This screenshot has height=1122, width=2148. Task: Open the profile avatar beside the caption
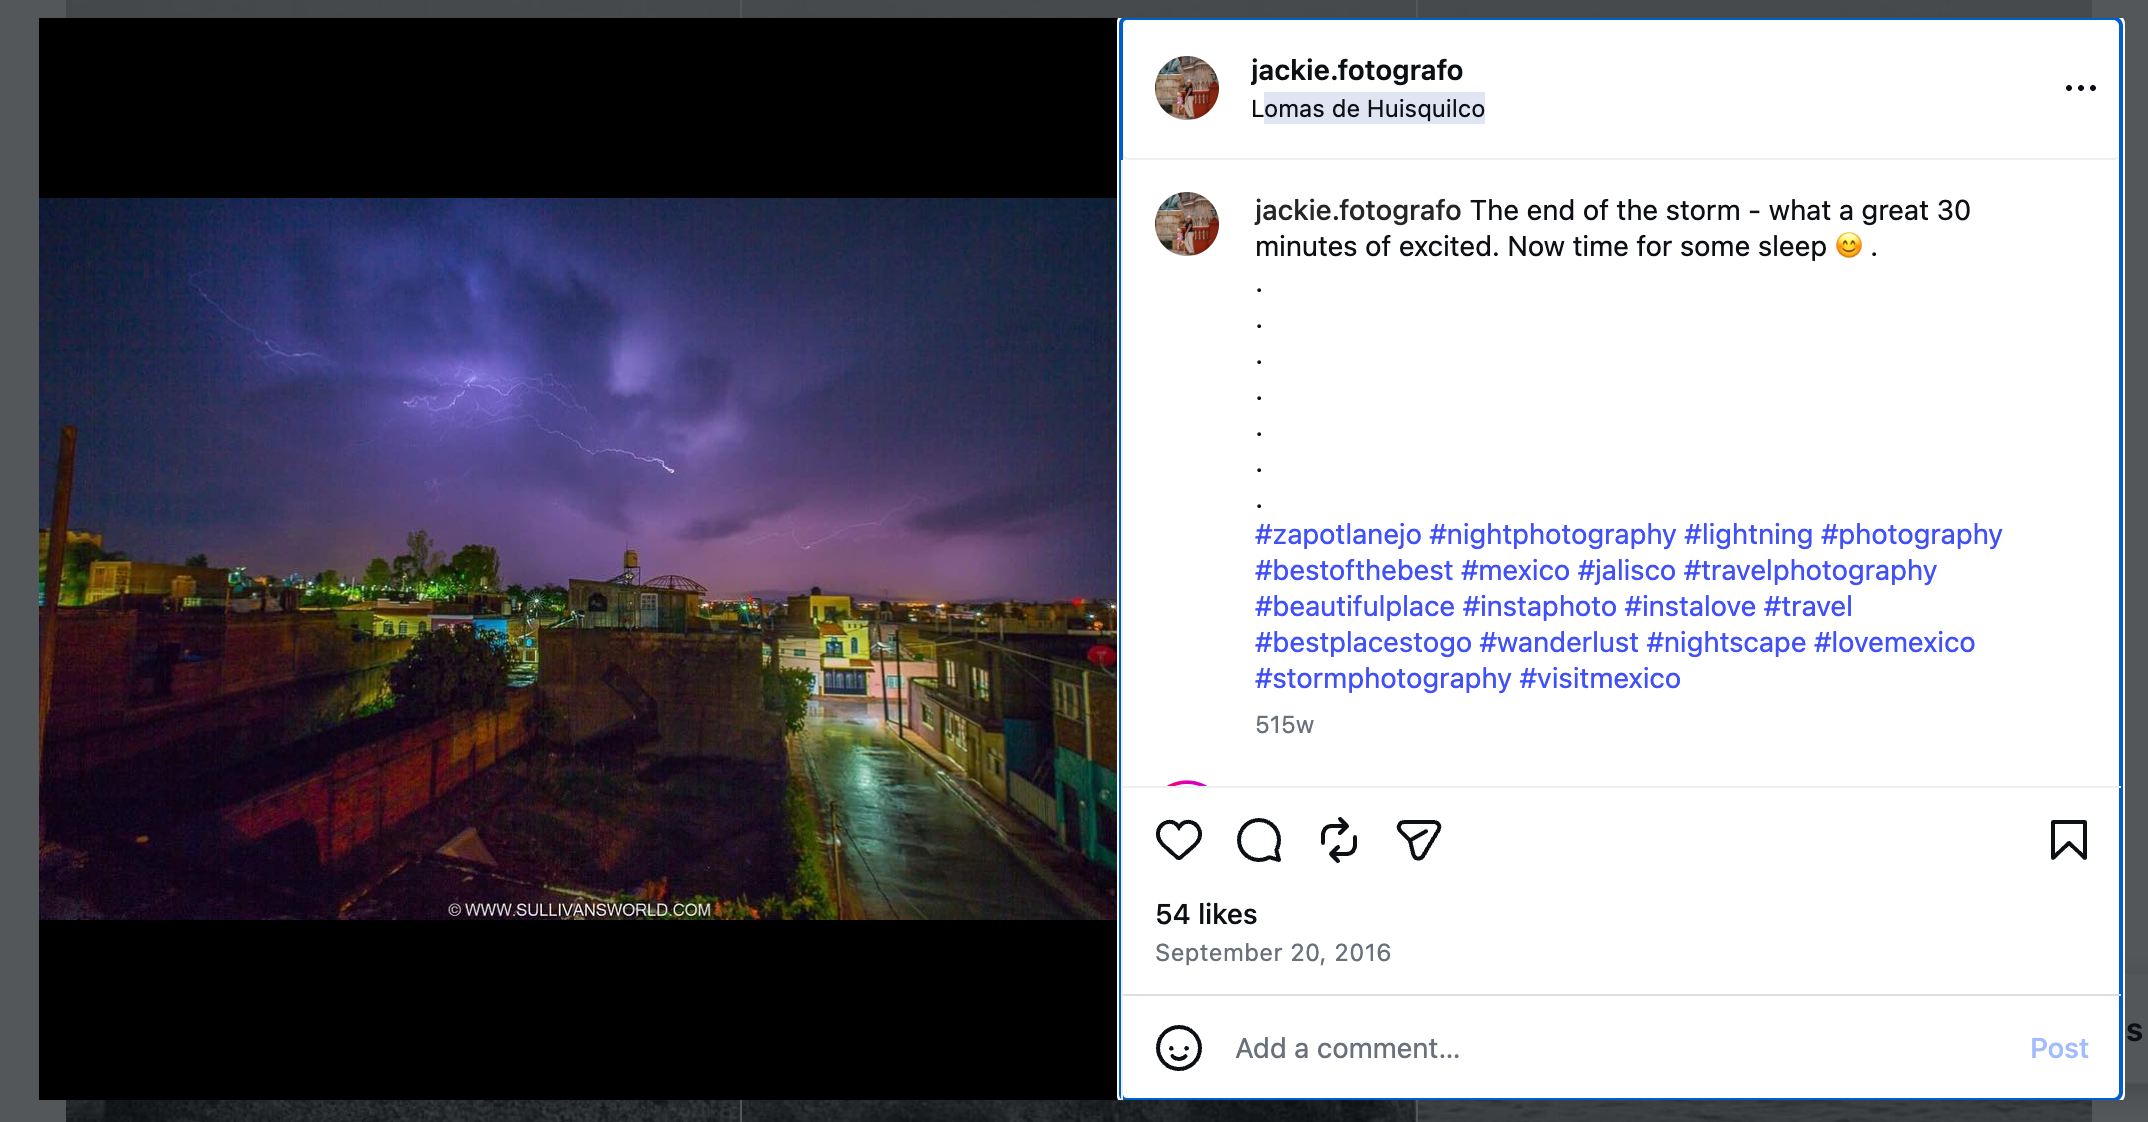coord(1187,224)
